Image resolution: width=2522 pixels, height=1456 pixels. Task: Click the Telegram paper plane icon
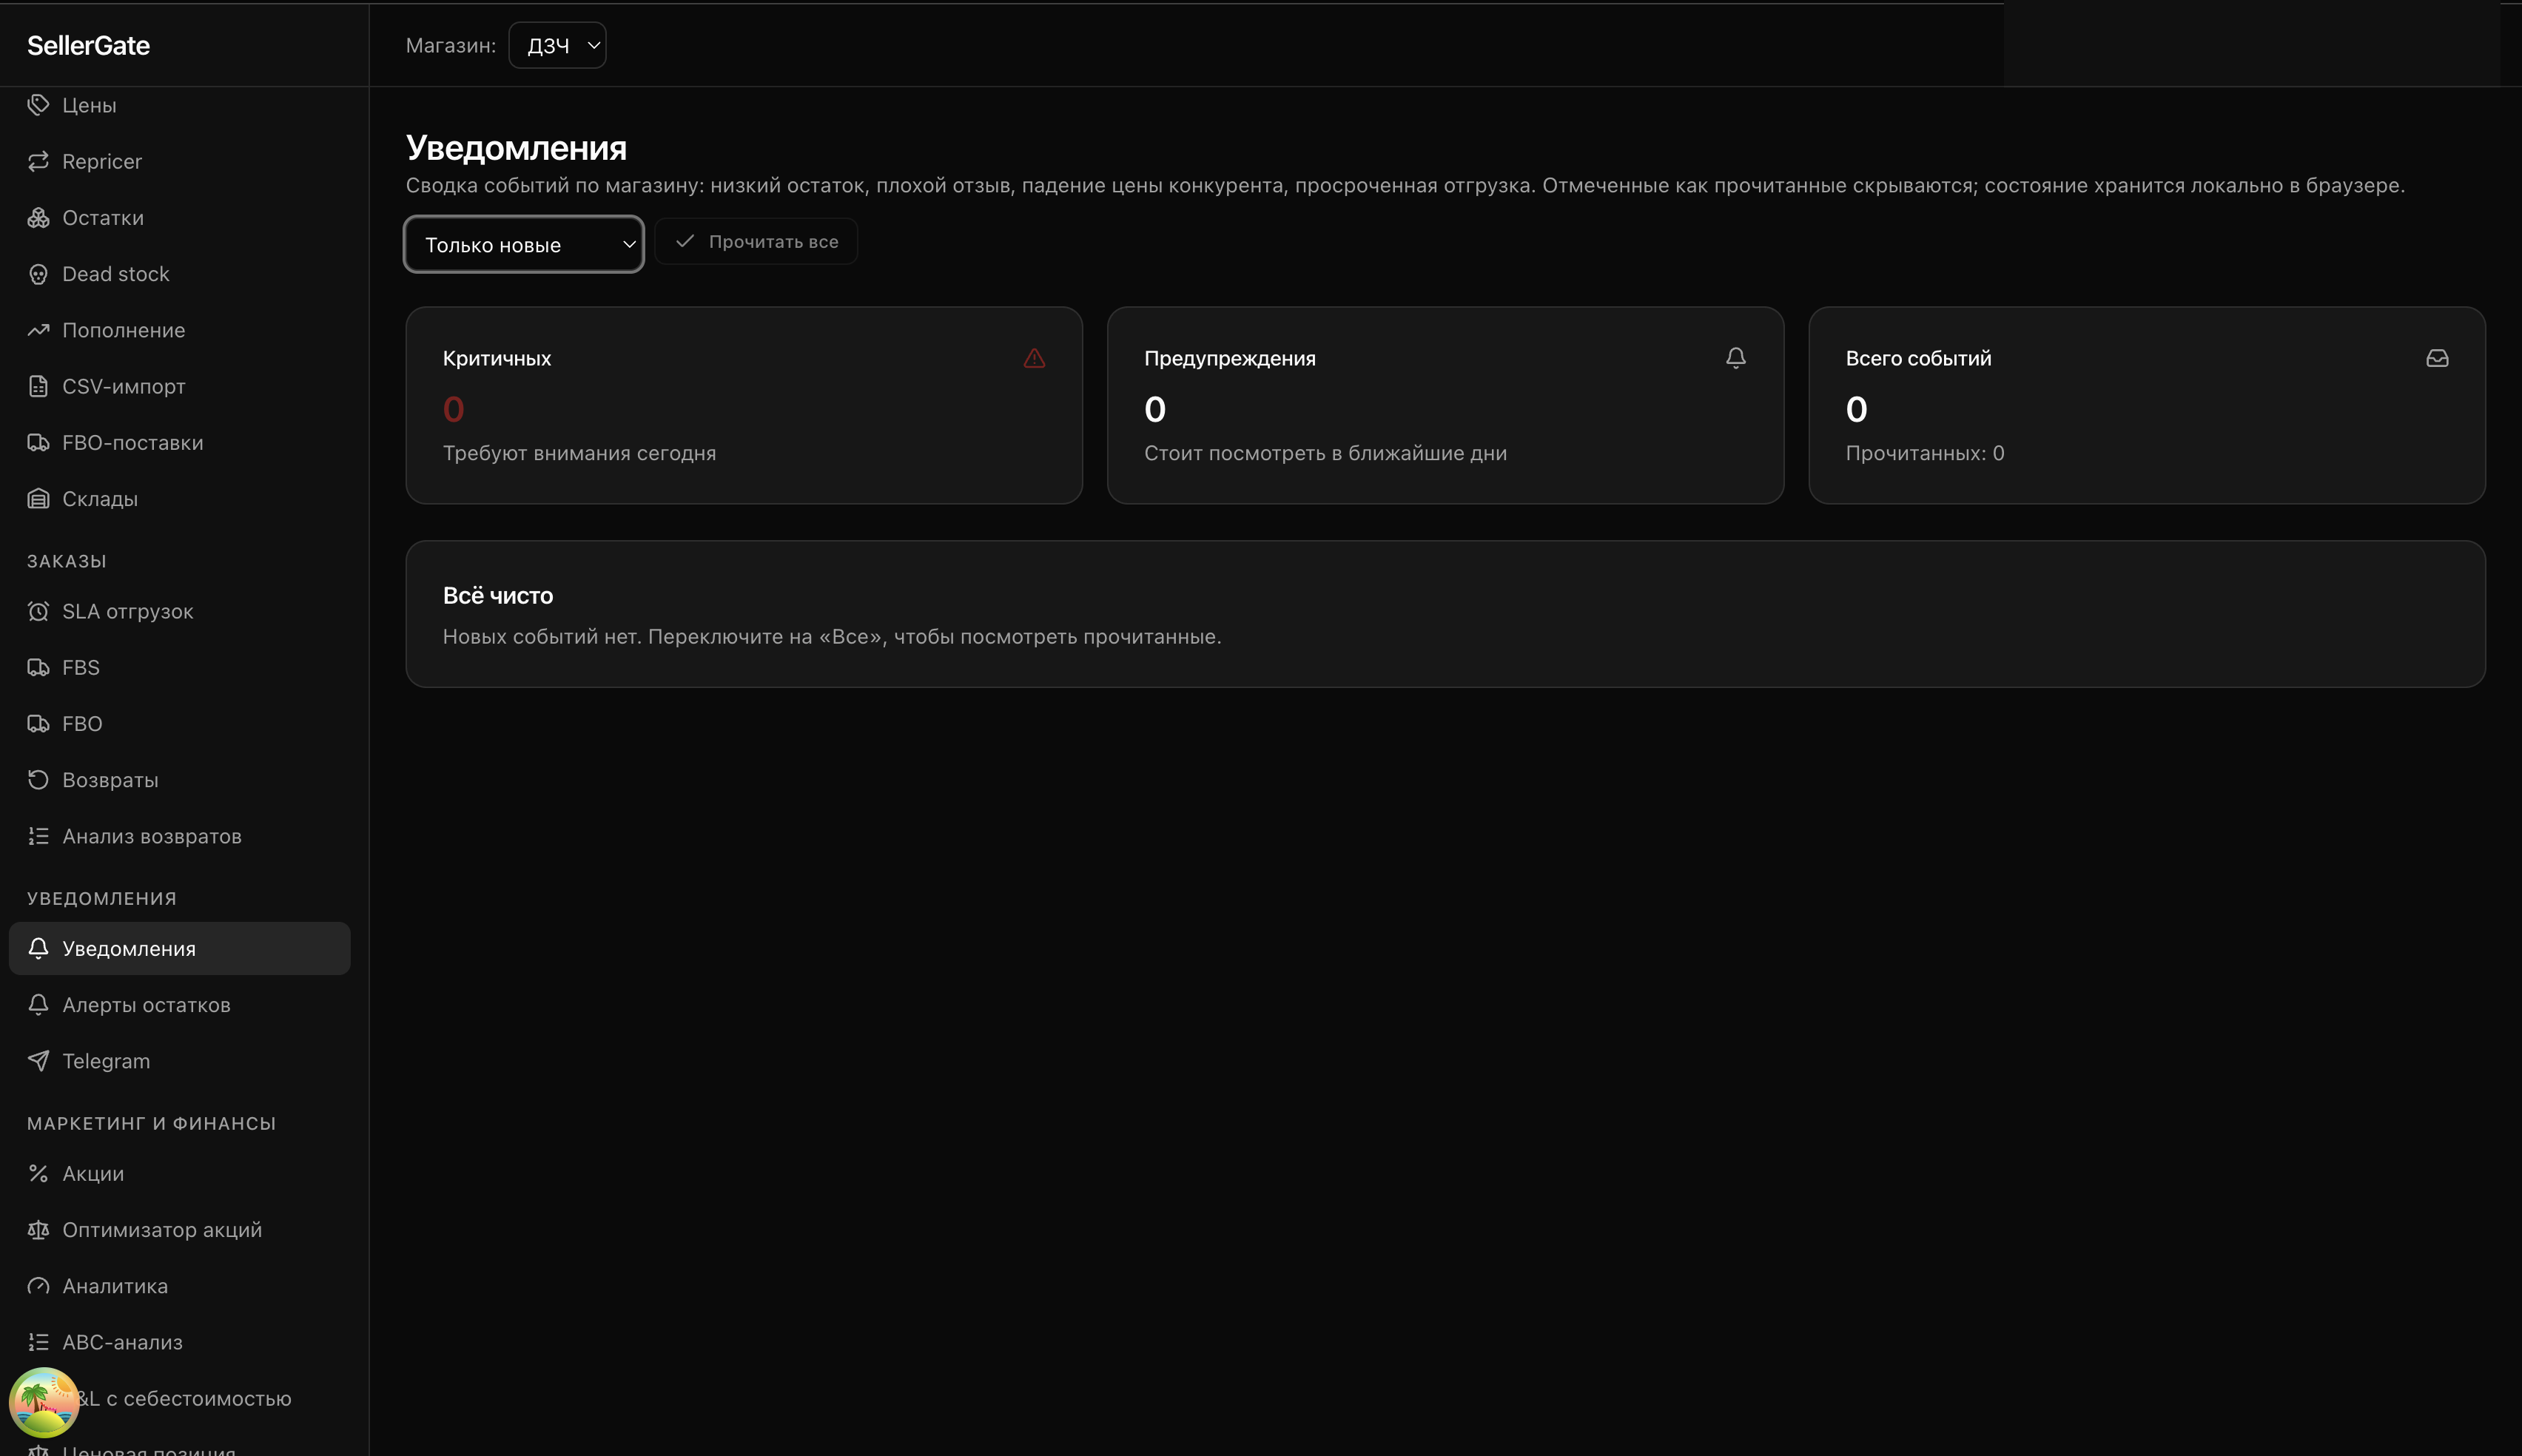tap(38, 1061)
